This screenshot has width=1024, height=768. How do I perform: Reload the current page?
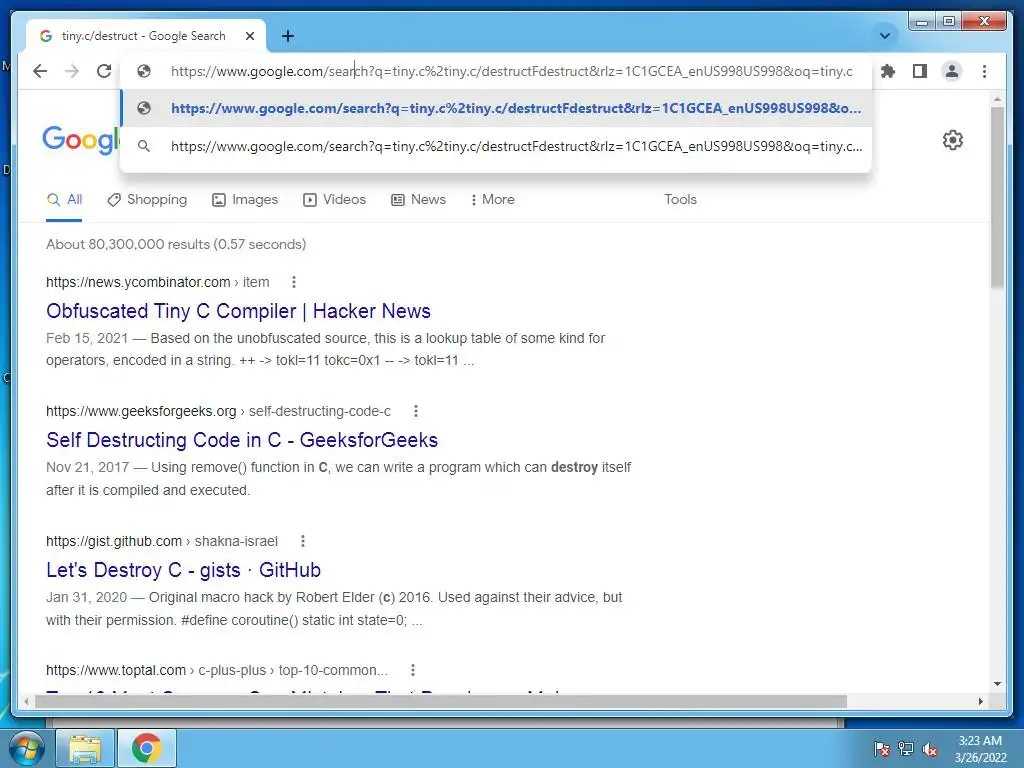click(104, 71)
